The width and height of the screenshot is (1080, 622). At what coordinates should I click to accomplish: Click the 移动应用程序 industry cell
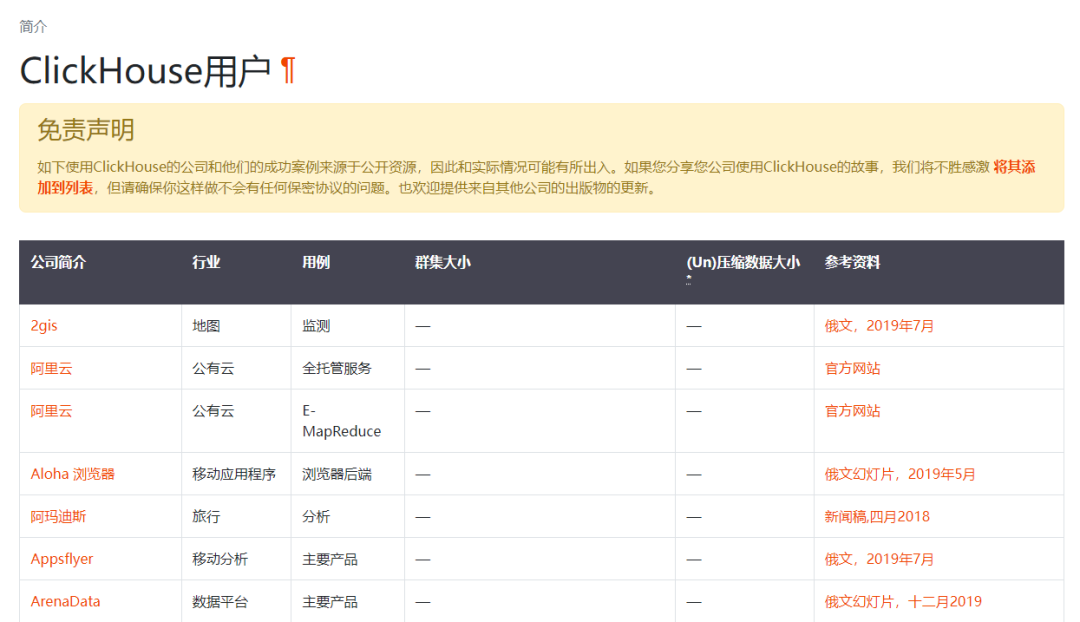click(234, 474)
